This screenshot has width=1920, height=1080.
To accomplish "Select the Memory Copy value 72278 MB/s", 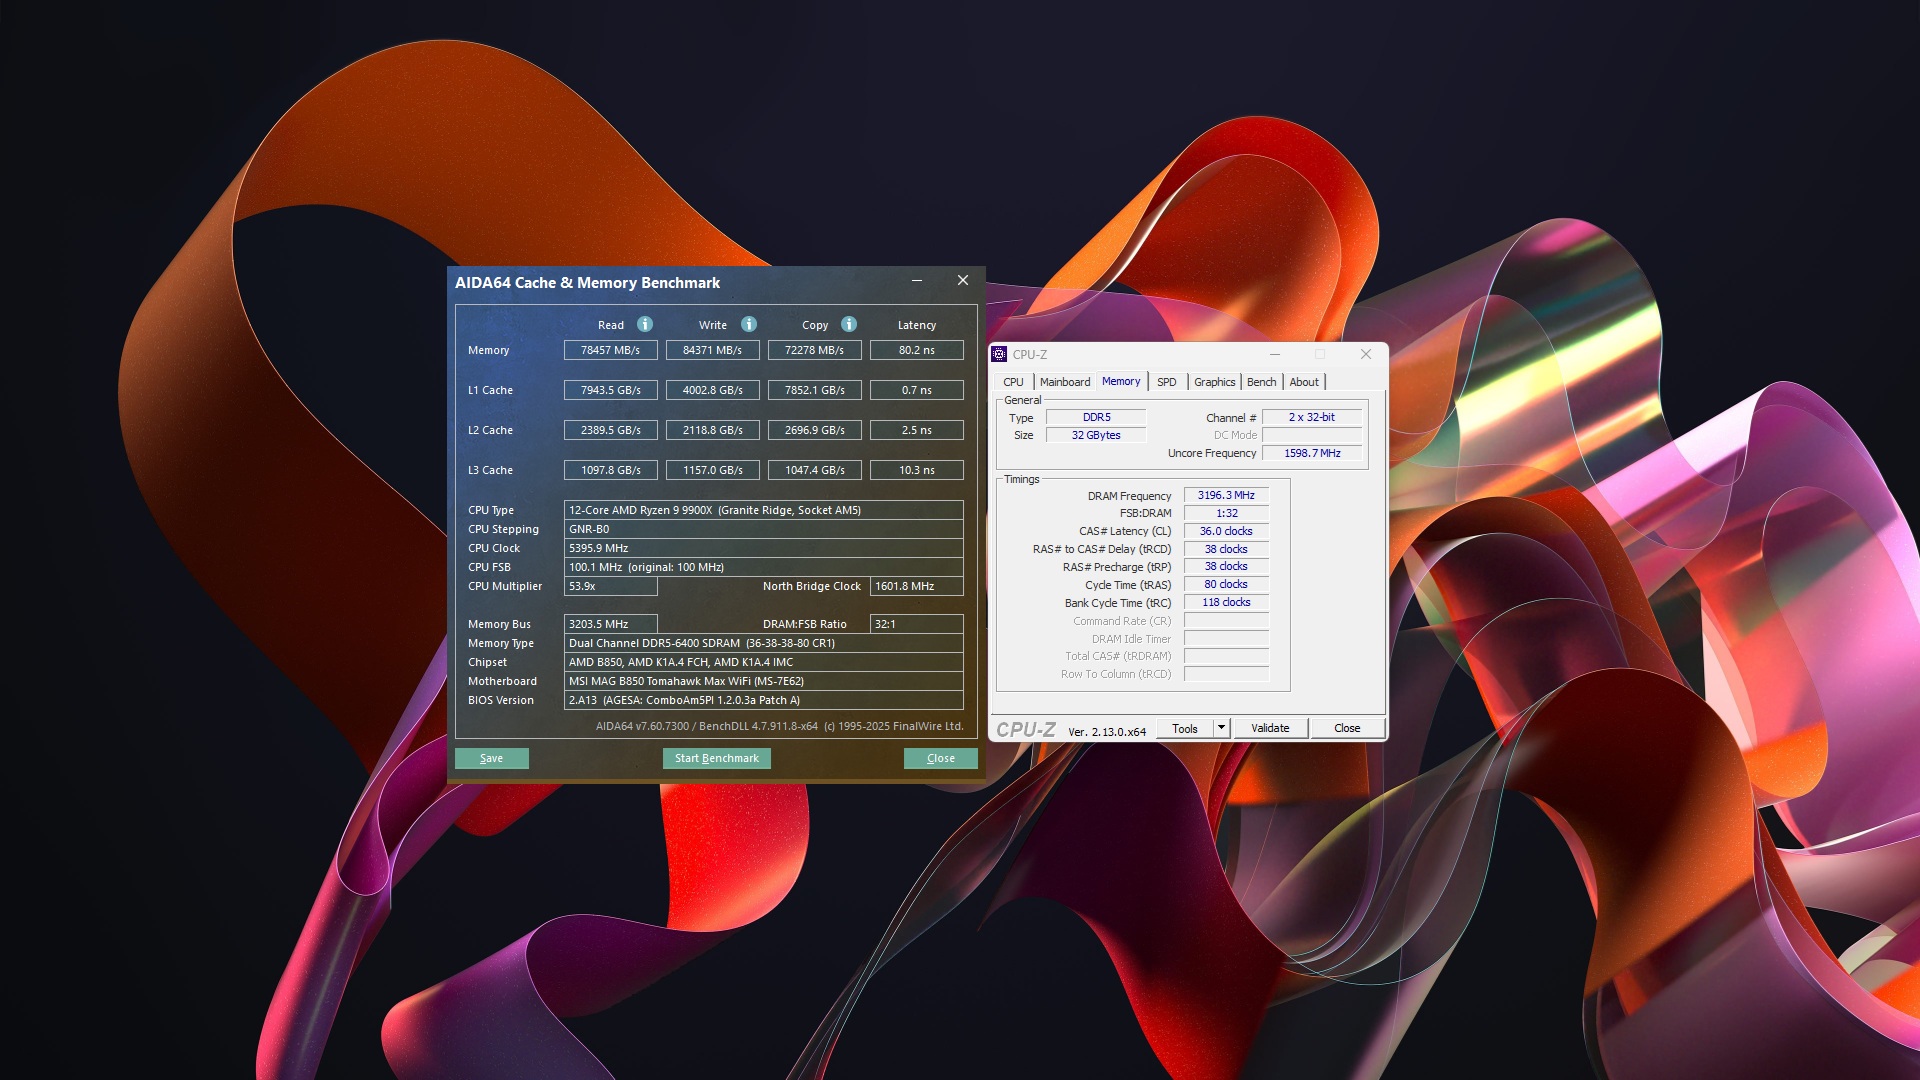I will tap(815, 350).
